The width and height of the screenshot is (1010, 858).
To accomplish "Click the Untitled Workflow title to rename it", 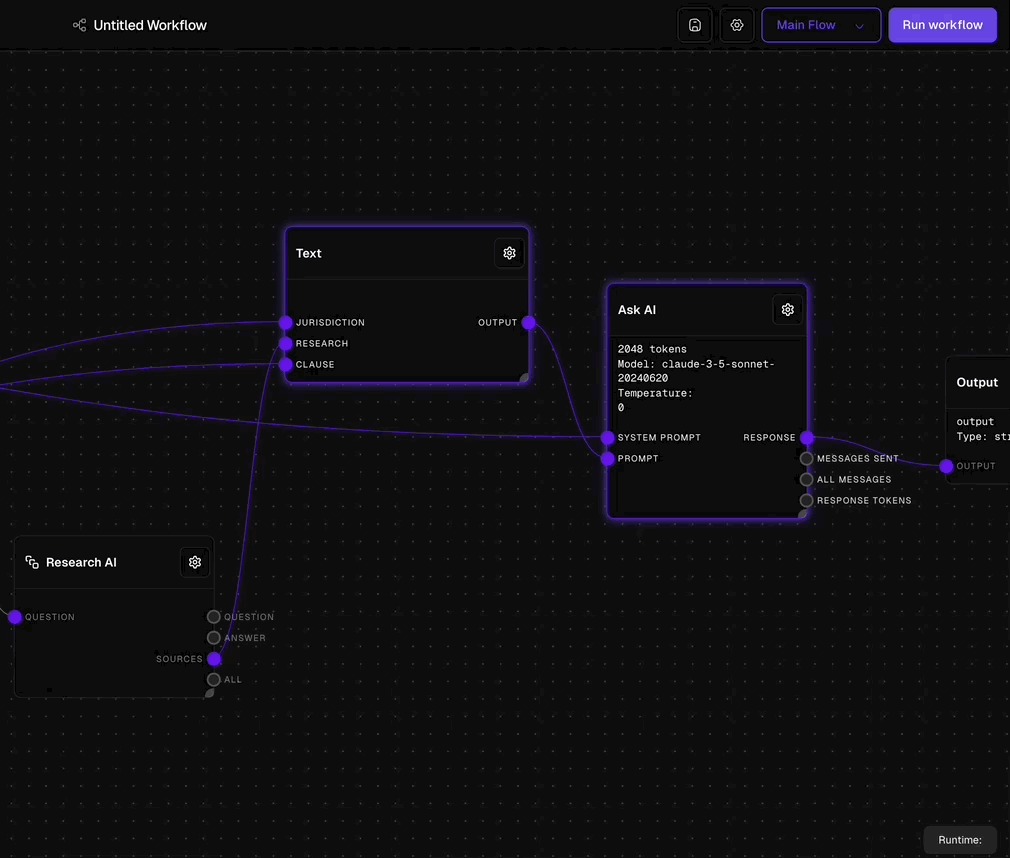I will point(150,25).
